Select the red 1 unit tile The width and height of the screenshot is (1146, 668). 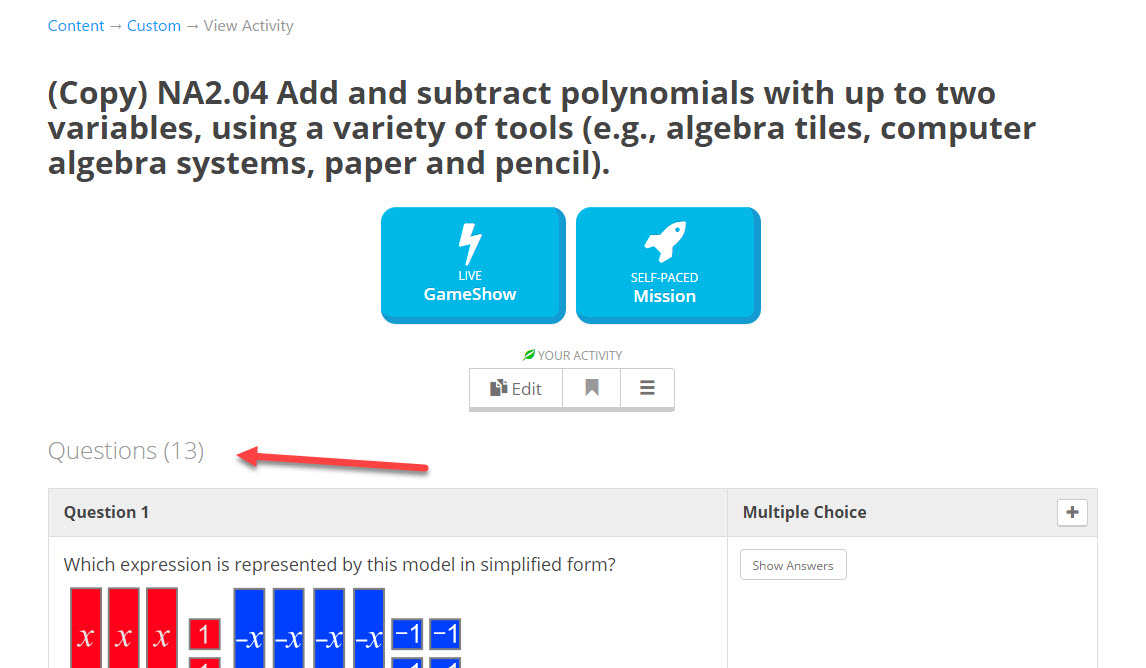coord(205,634)
